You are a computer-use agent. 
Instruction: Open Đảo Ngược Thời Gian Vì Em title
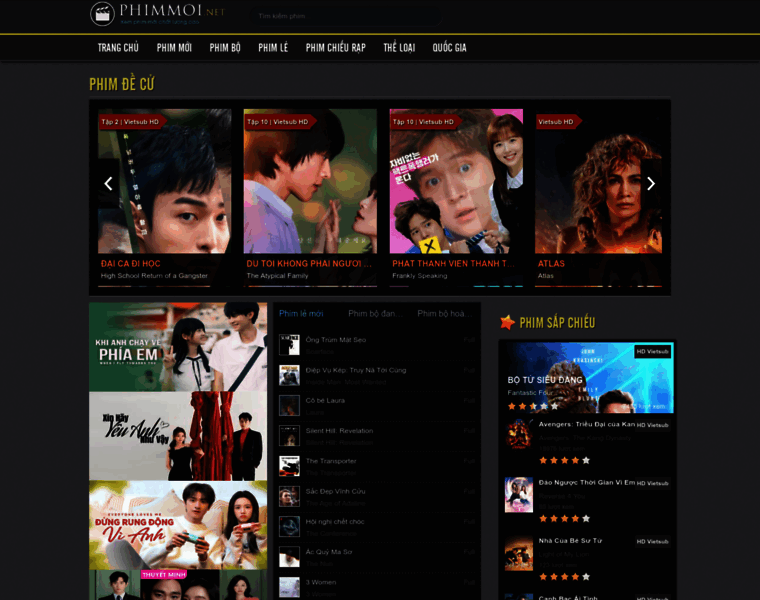pos(586,482)
